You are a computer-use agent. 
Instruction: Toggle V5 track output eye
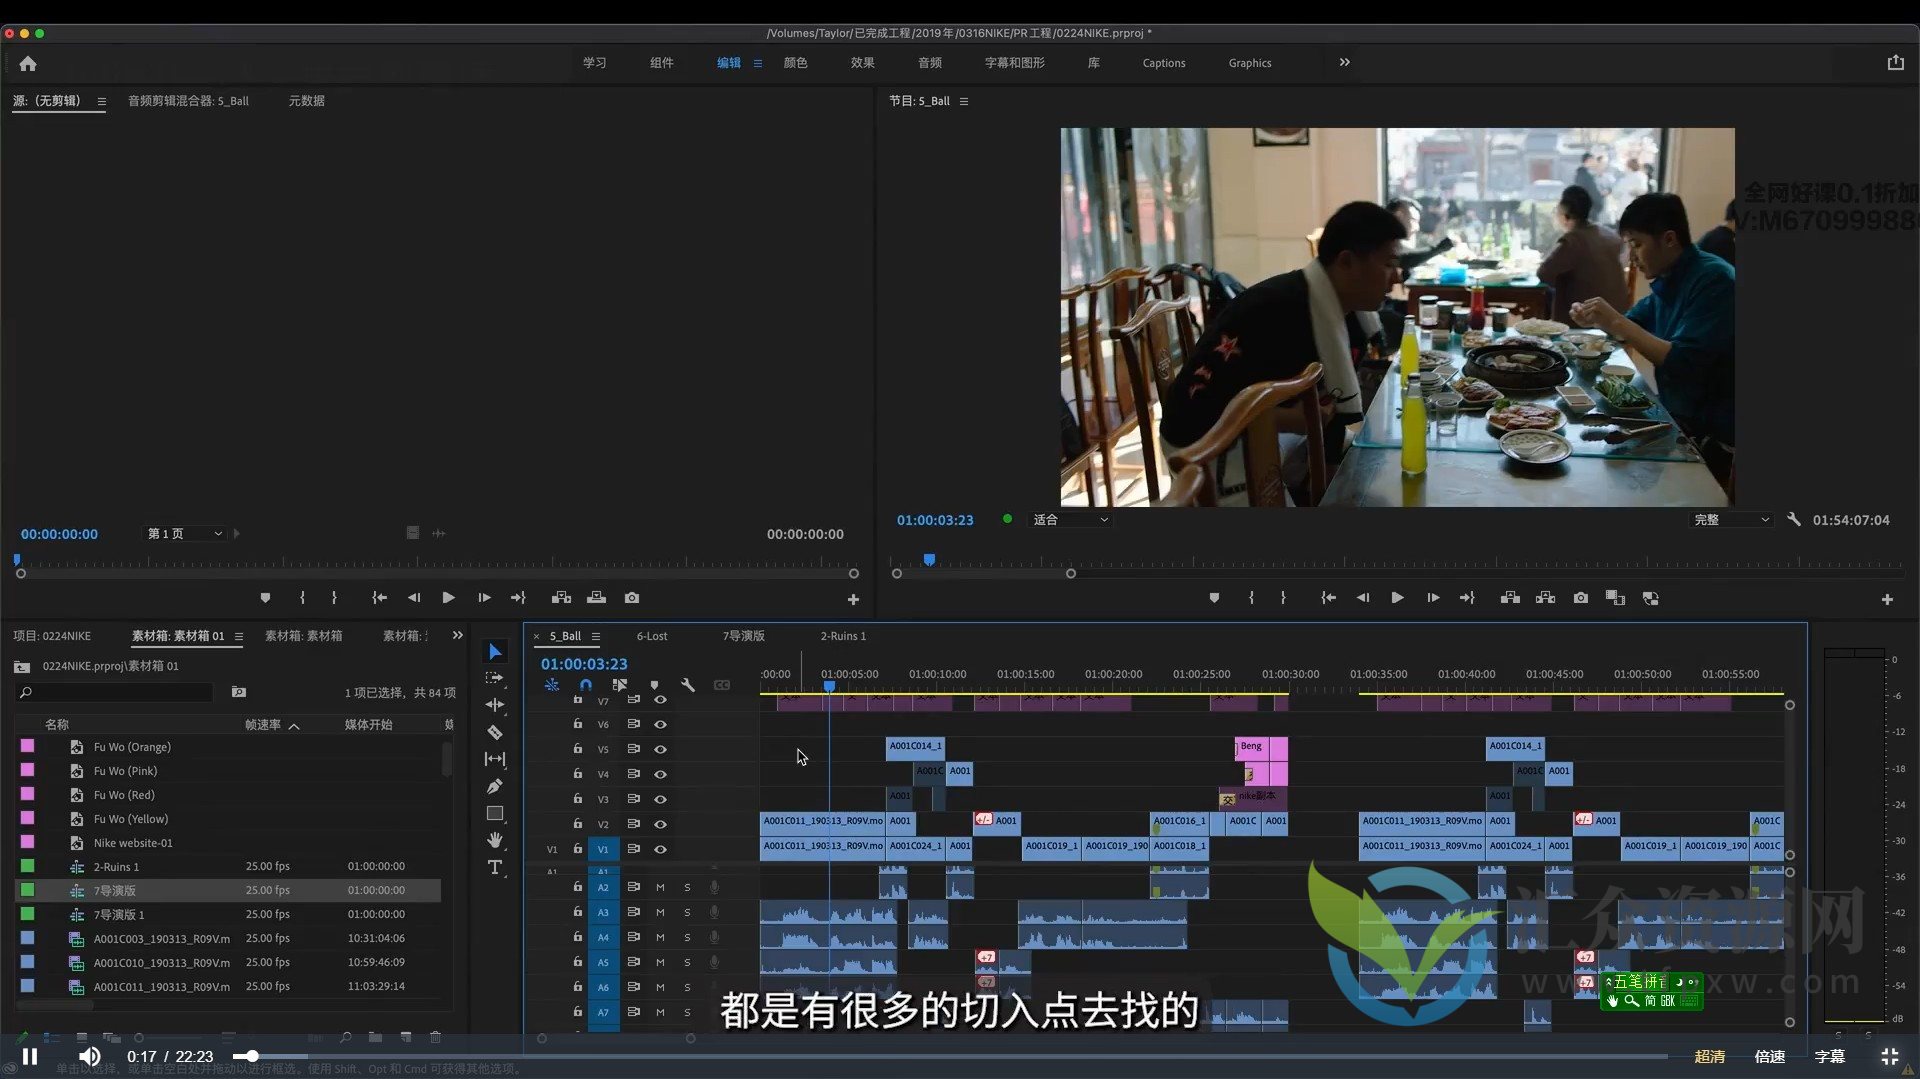point(660,749)
